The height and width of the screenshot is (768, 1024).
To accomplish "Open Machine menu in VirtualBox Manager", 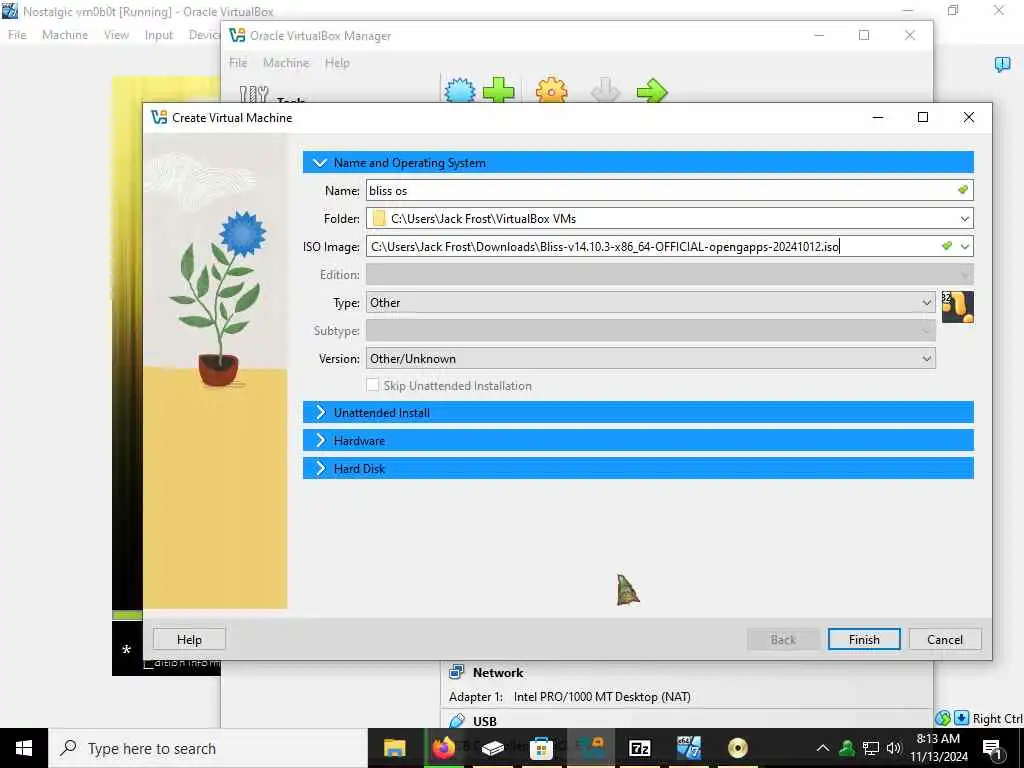I will 286,63.
